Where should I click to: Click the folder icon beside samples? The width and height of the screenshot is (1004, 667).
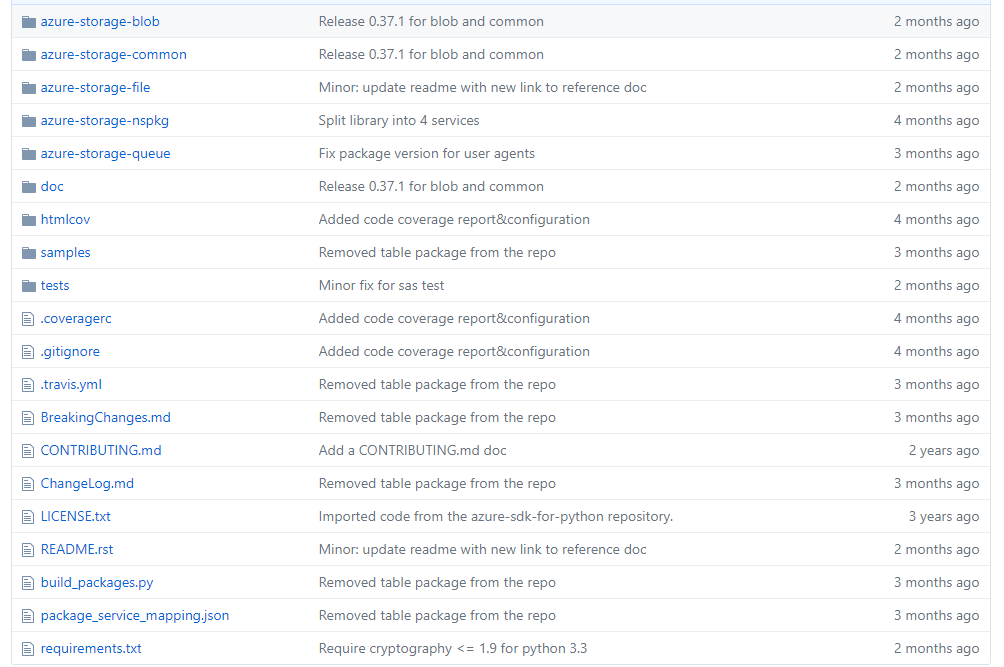(x=28, y=252)
